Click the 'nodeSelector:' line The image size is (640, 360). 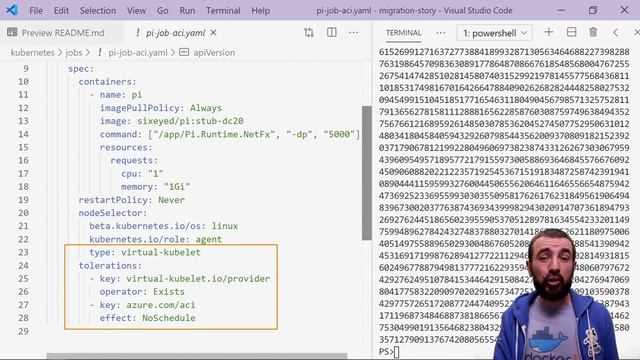(113, 213)
